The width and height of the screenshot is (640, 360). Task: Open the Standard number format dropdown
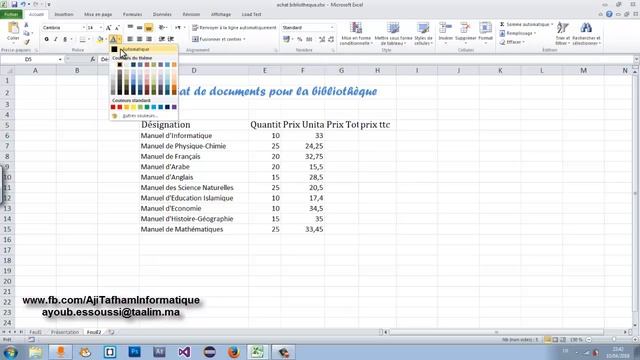coord(332,28)
